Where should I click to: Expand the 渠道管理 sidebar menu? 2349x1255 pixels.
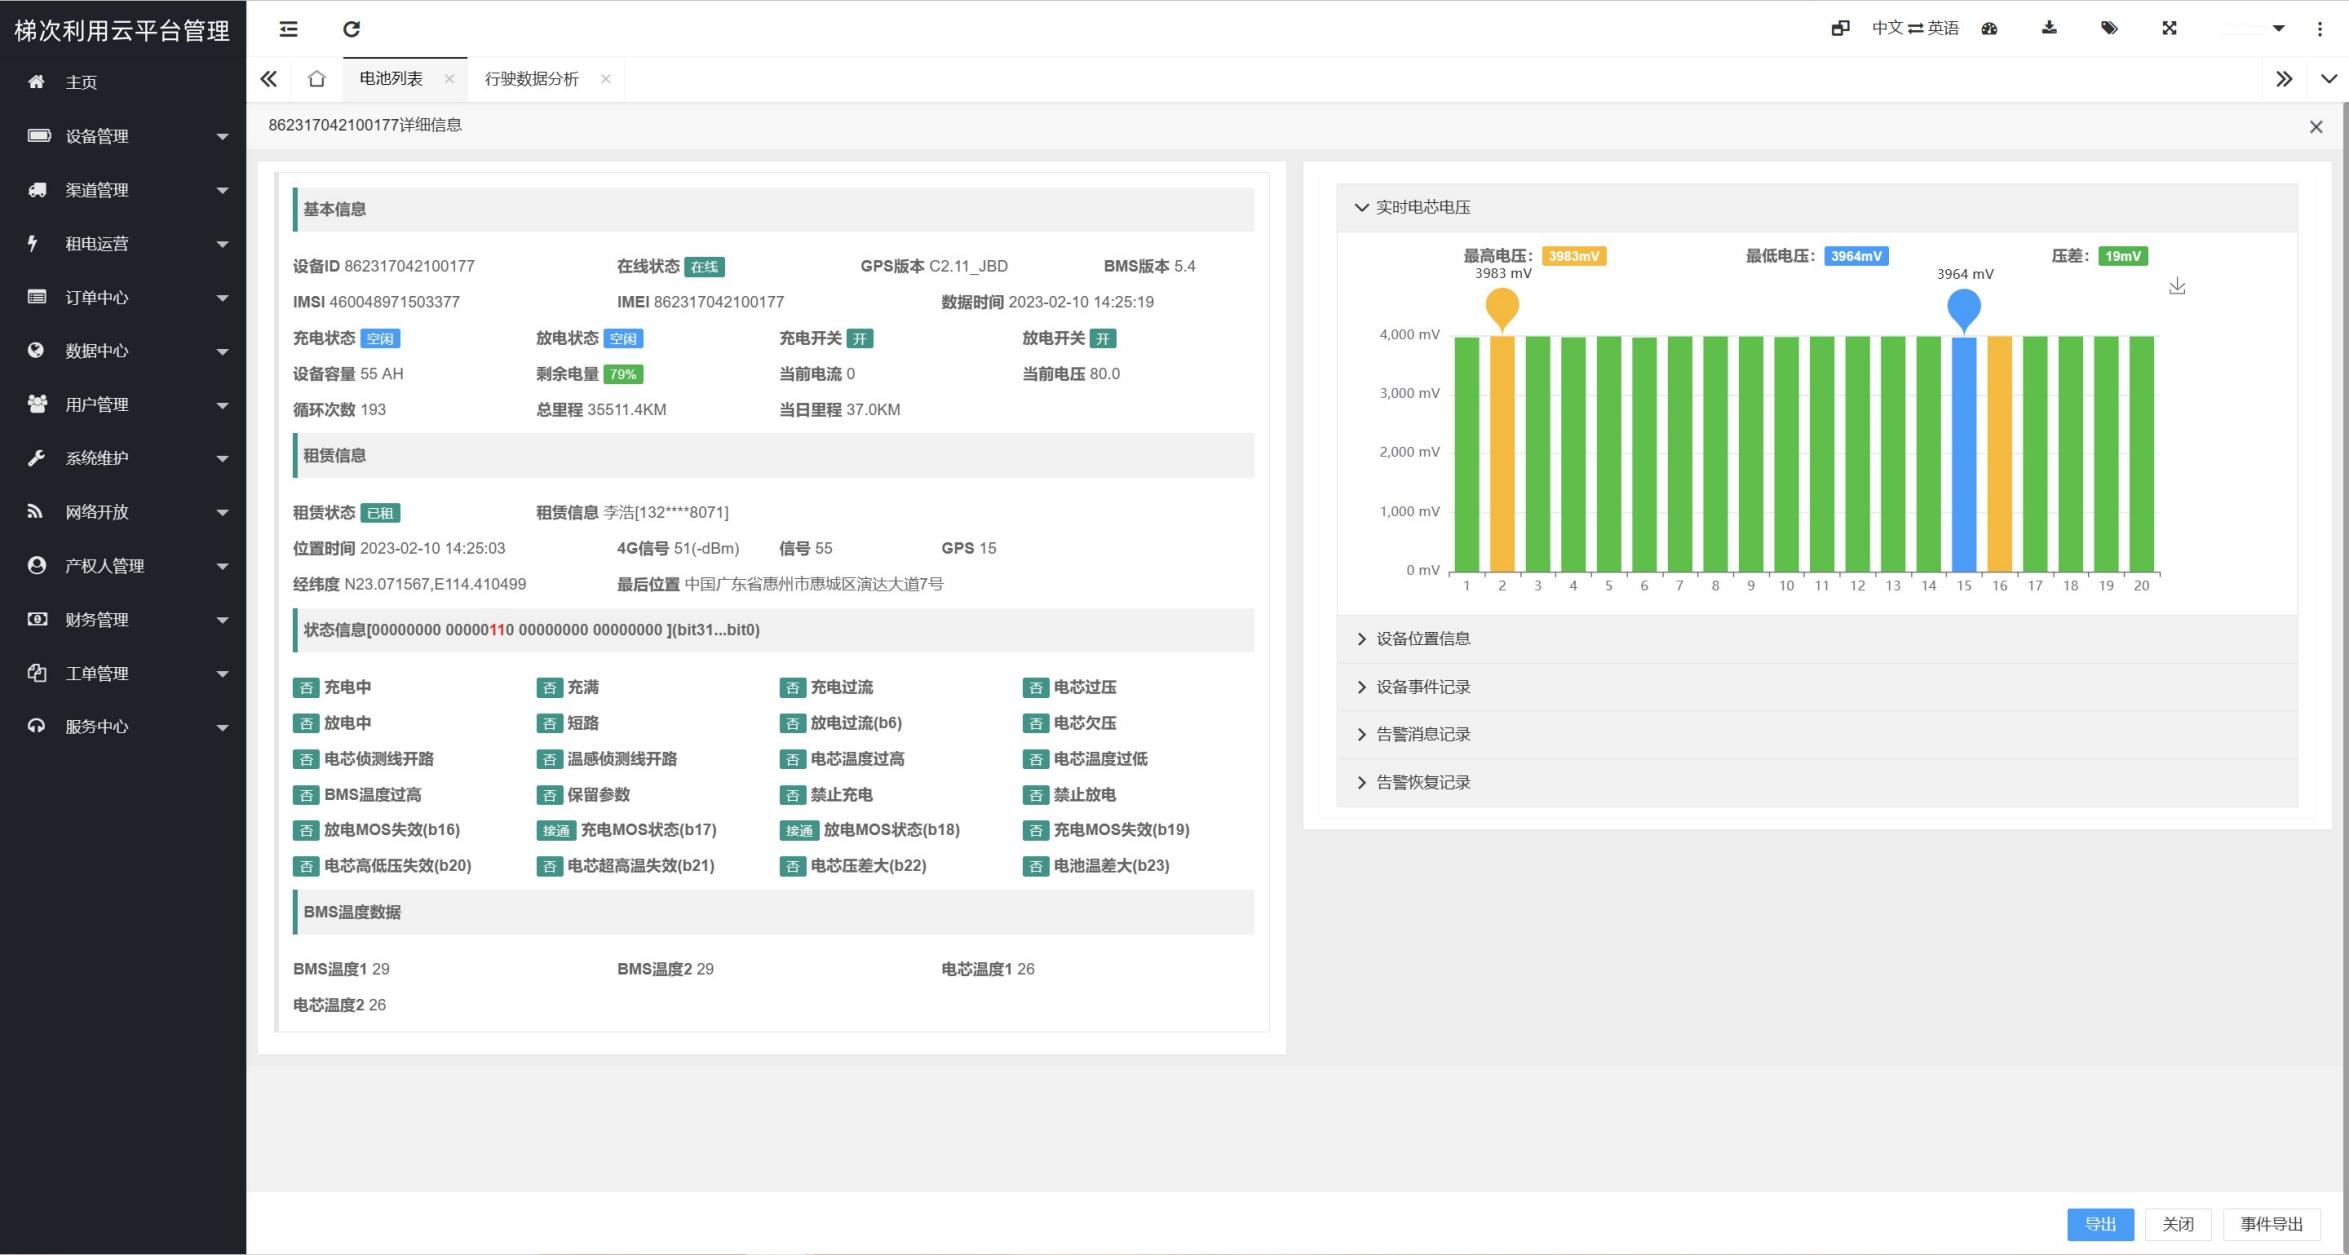[x=123, y=190]
